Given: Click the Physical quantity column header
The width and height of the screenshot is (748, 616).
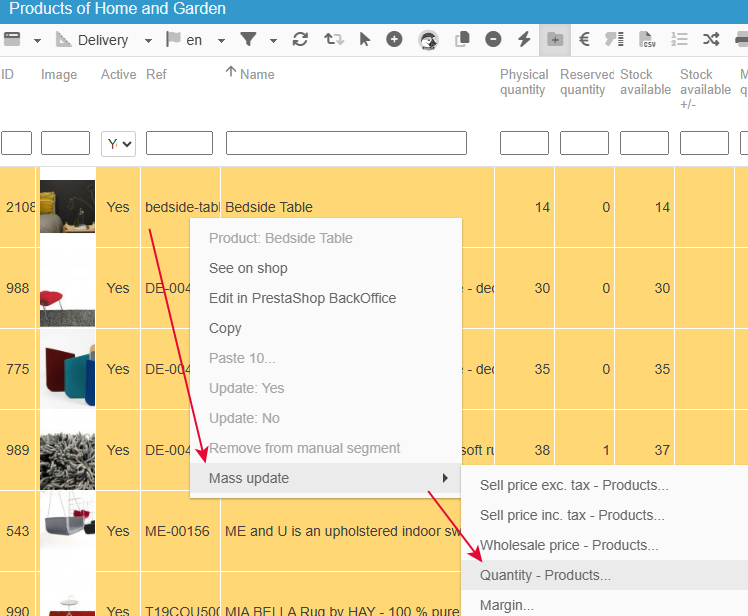Looking at the screenshot, I should coord(524,82).
